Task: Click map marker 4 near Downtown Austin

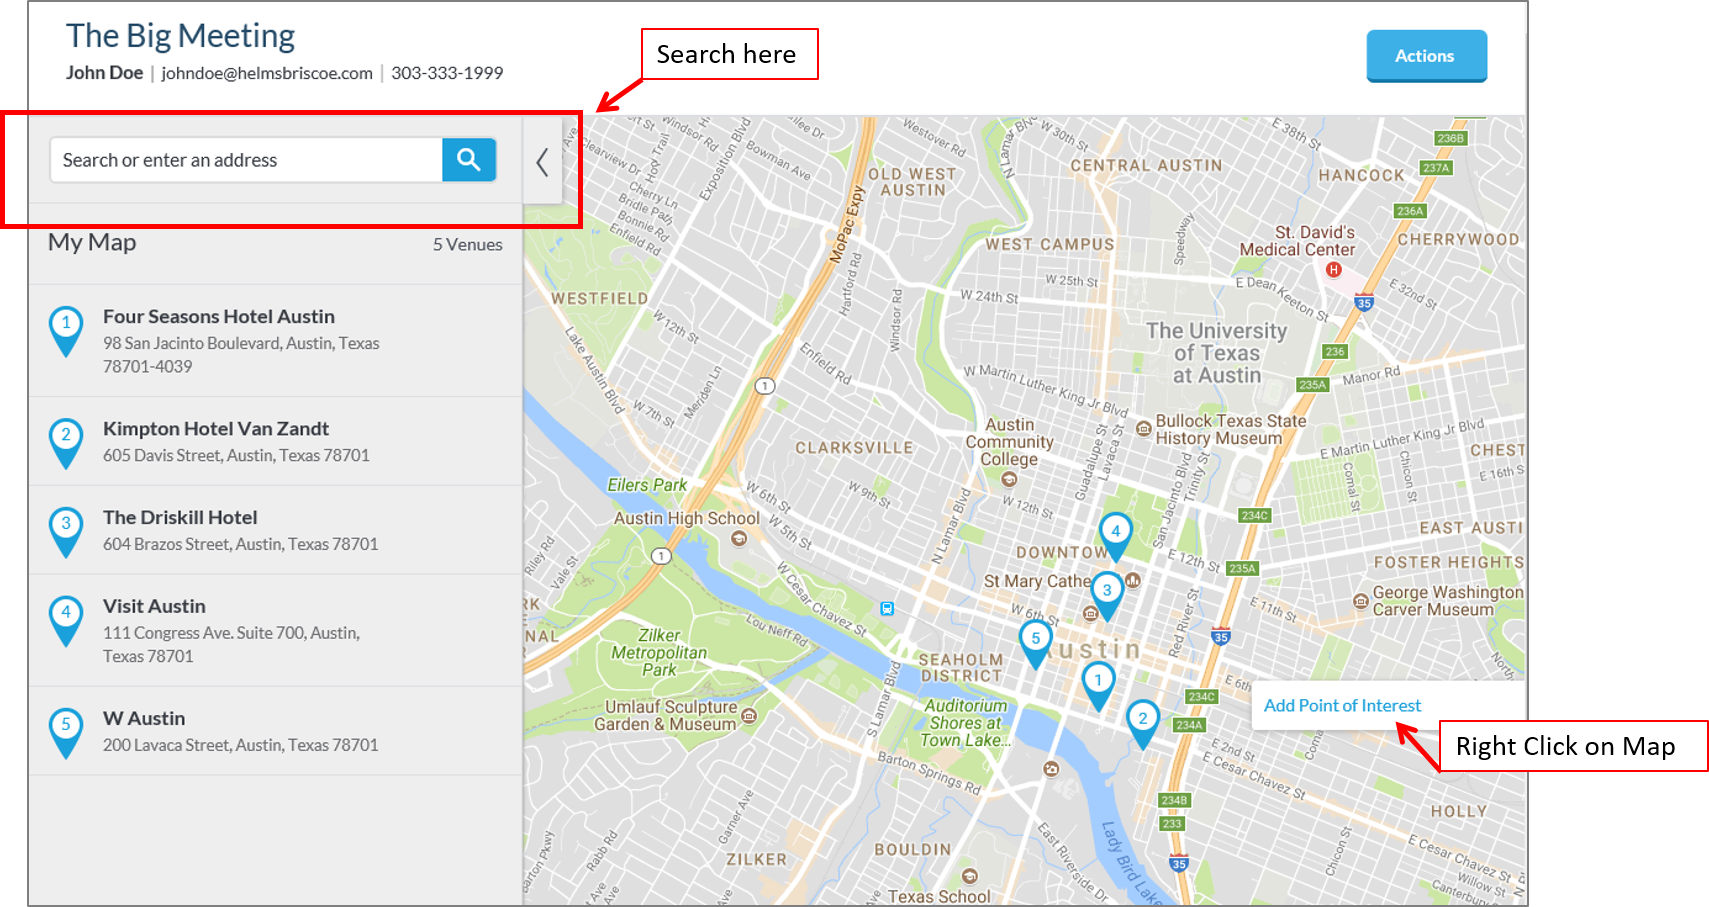Action: pos(1116,532)
